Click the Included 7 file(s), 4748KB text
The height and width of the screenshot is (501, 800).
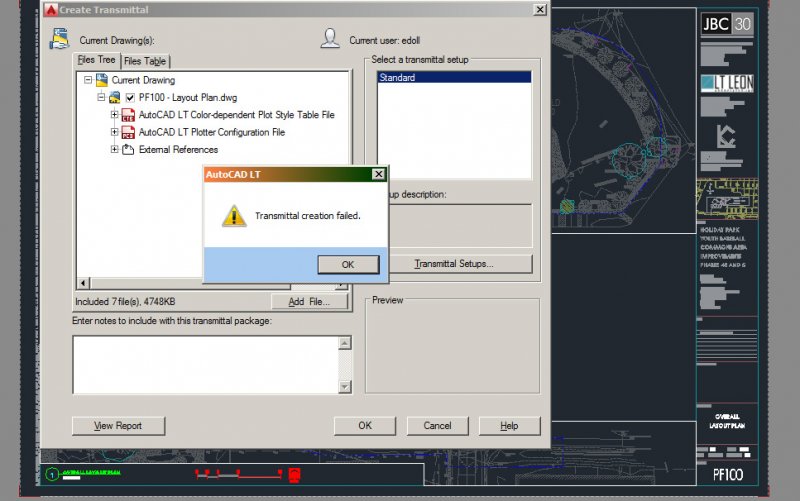(125, 302)
